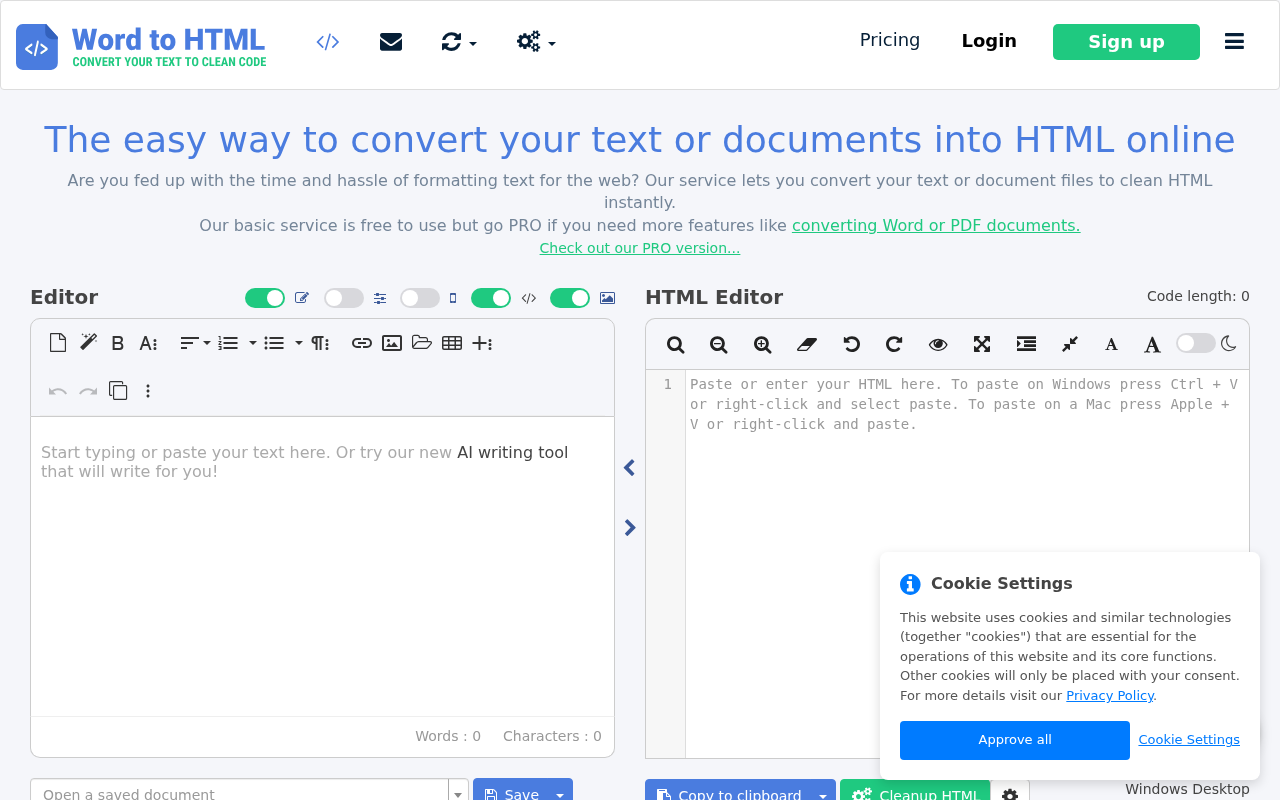Click the copy/select all icon in the Editor toolbar
Viewport: 1280px width, 800px height.
(118, 390)
